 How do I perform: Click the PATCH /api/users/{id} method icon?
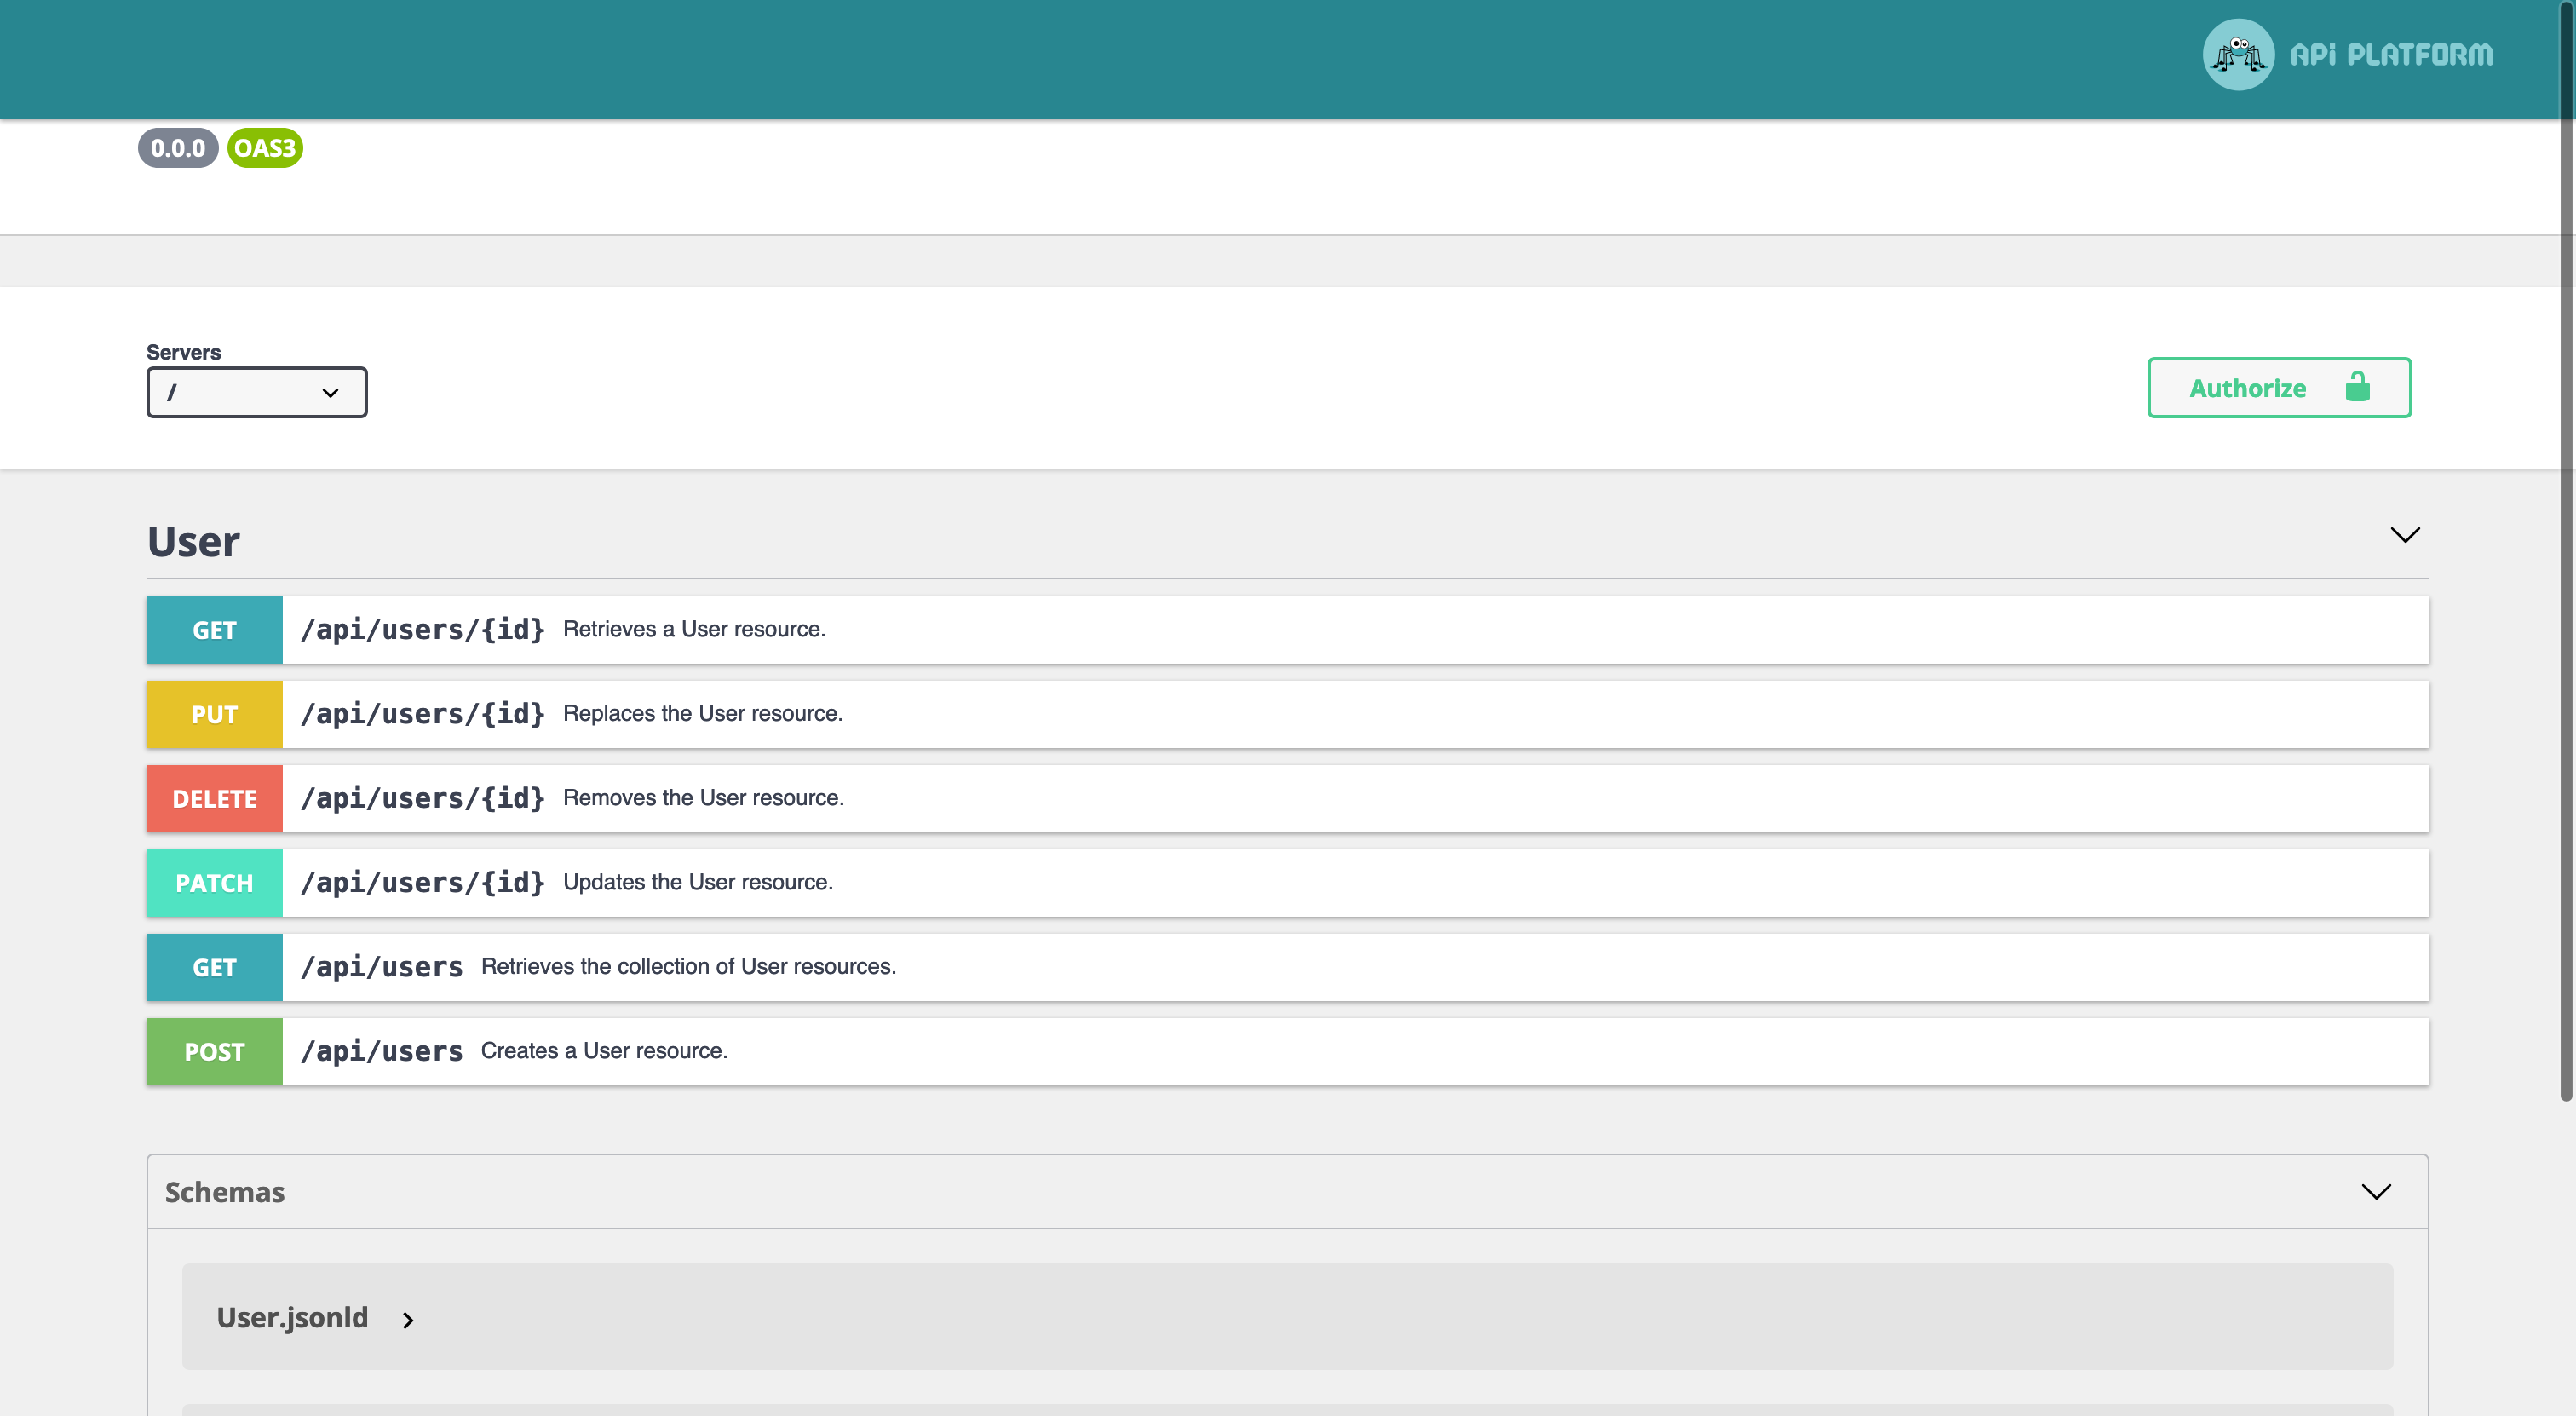click(x=213, y=883)
